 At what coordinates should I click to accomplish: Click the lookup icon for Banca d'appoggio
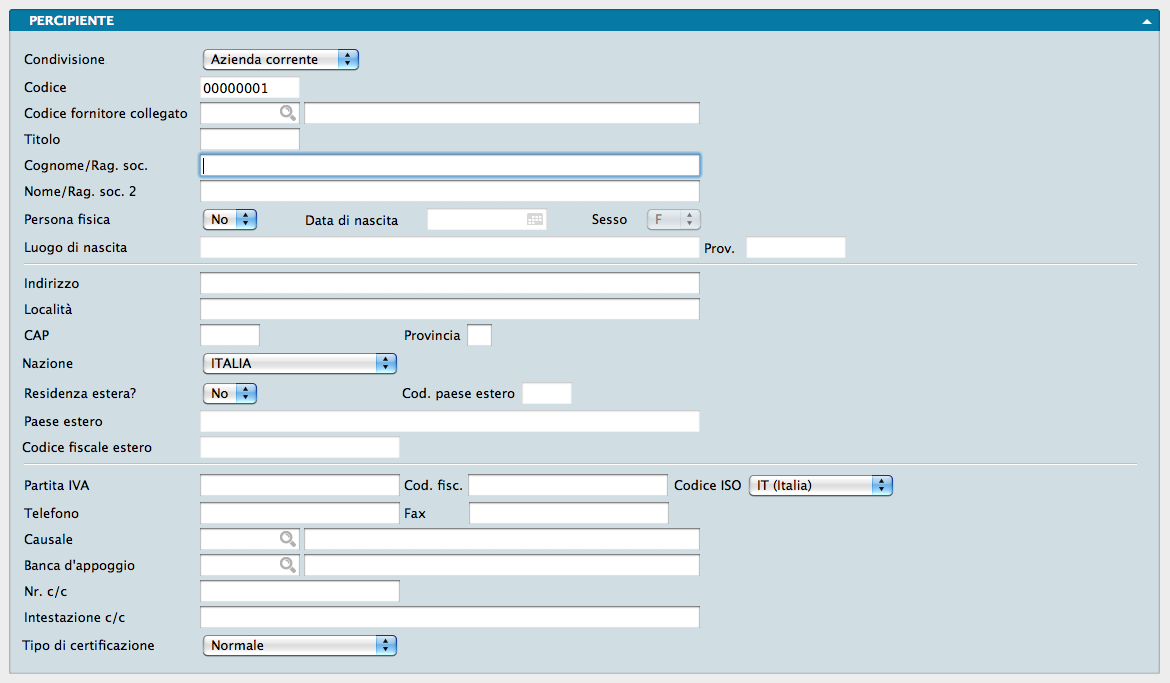pos(288,566)
